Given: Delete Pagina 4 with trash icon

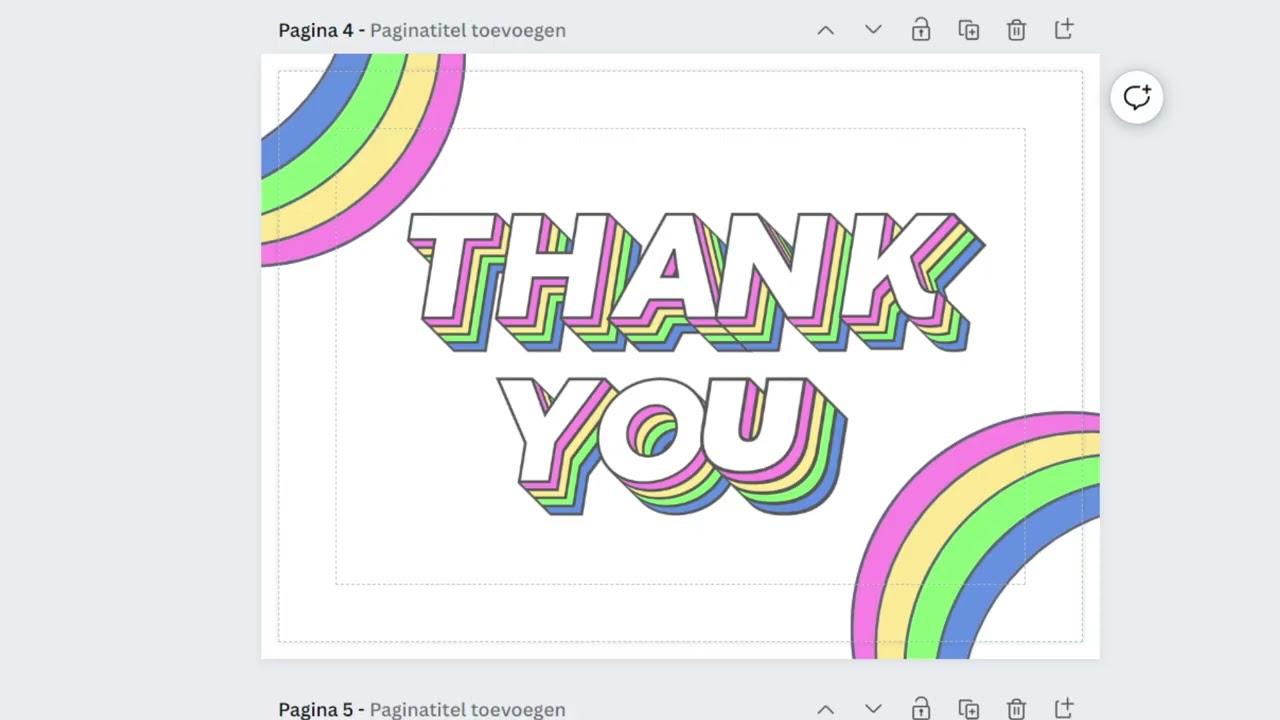Looking at the screenshot, I should click(x=1017, y=30).
